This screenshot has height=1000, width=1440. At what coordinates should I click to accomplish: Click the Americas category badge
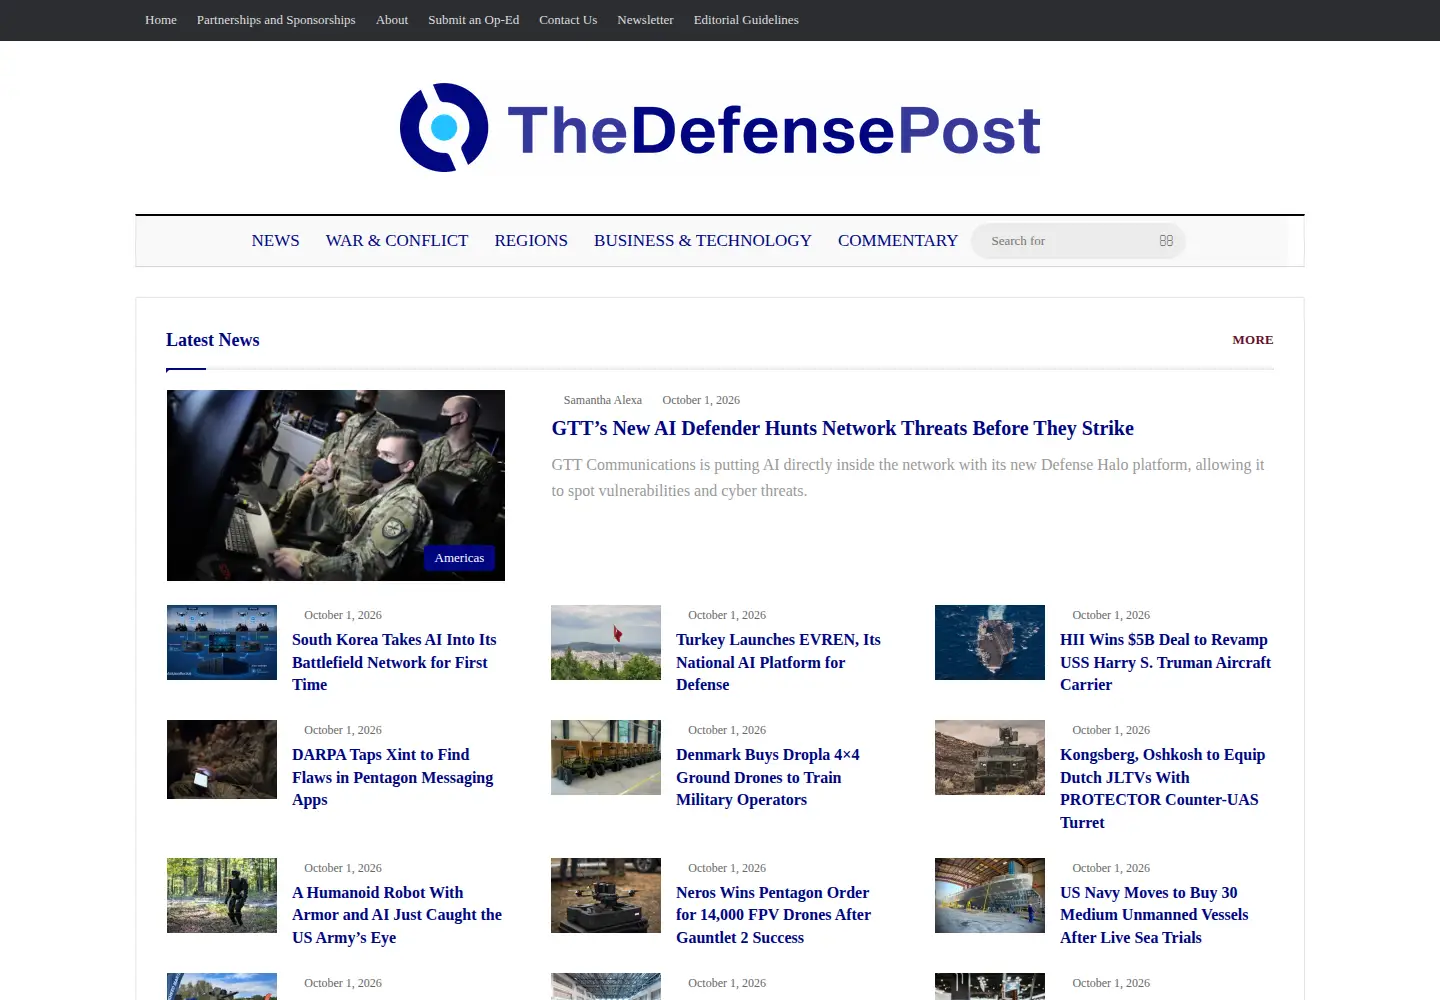[459, 558]
